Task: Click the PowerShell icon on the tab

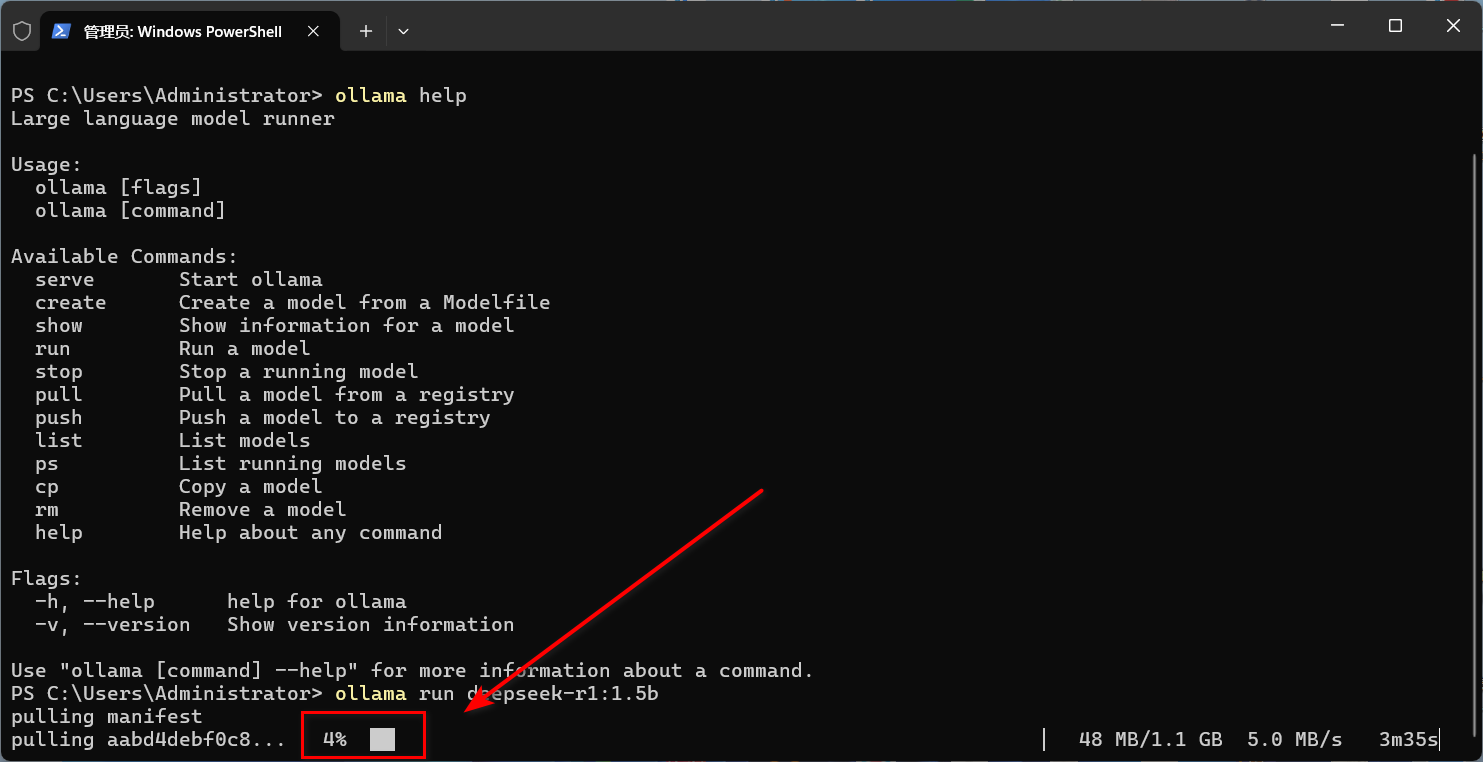Action: [61, 31]
